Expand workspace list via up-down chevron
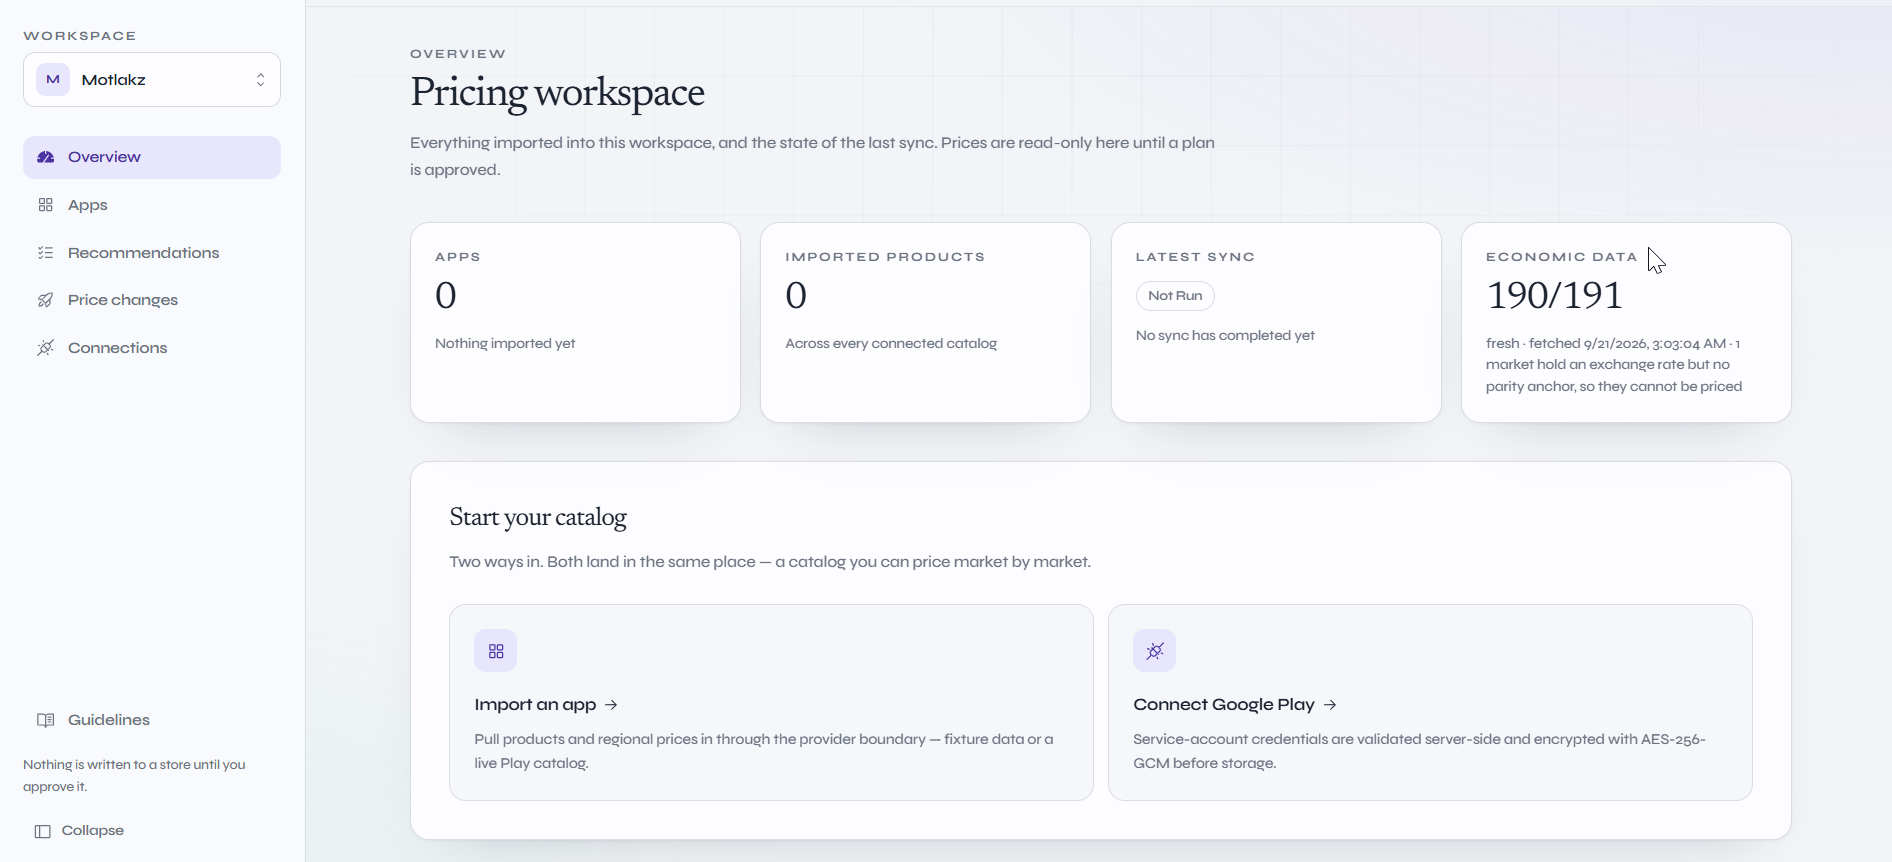 click(x=260, y=80)
